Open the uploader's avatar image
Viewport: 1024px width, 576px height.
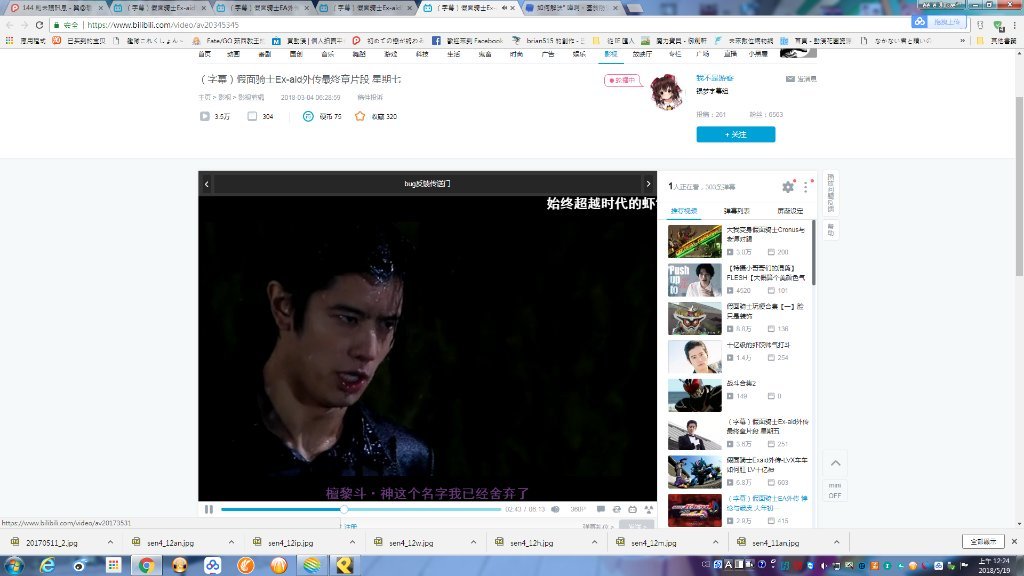[x=667, y=91]
